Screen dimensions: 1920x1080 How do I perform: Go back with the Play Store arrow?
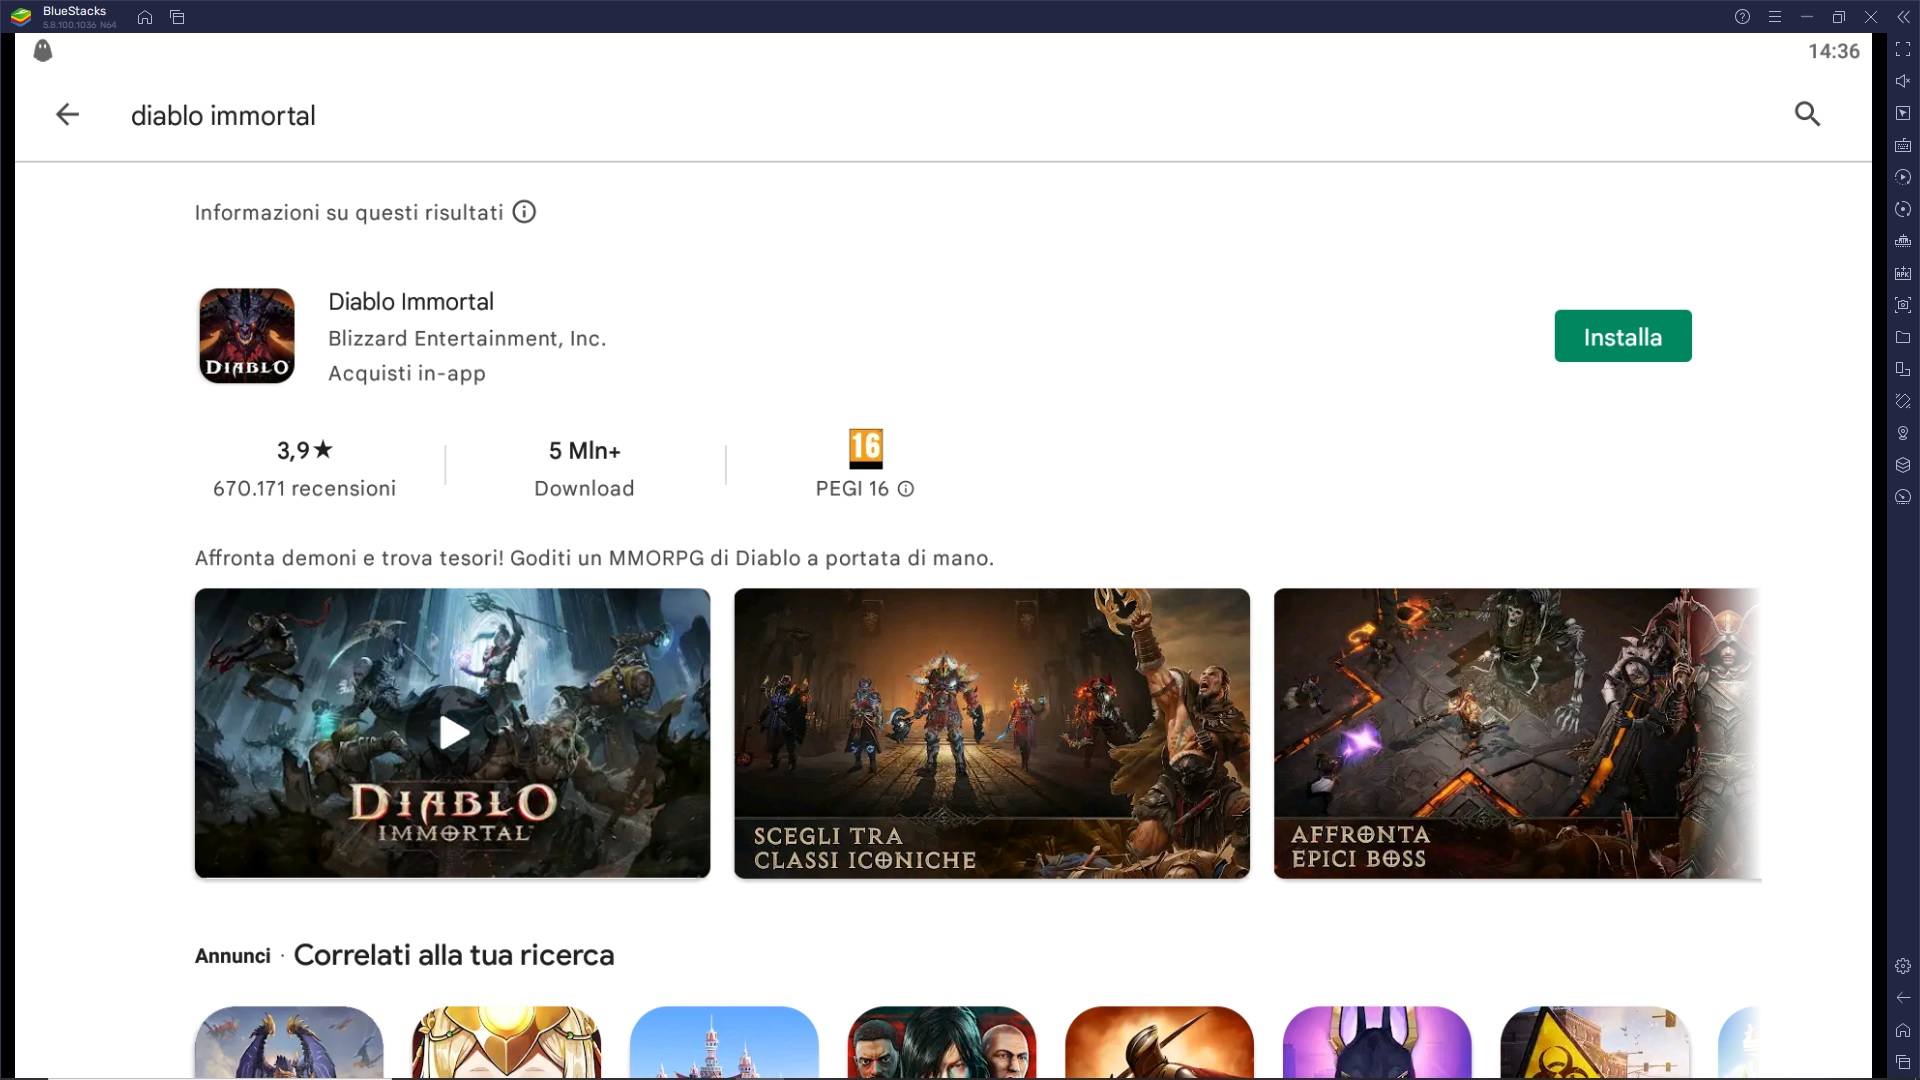pos(67,115)
